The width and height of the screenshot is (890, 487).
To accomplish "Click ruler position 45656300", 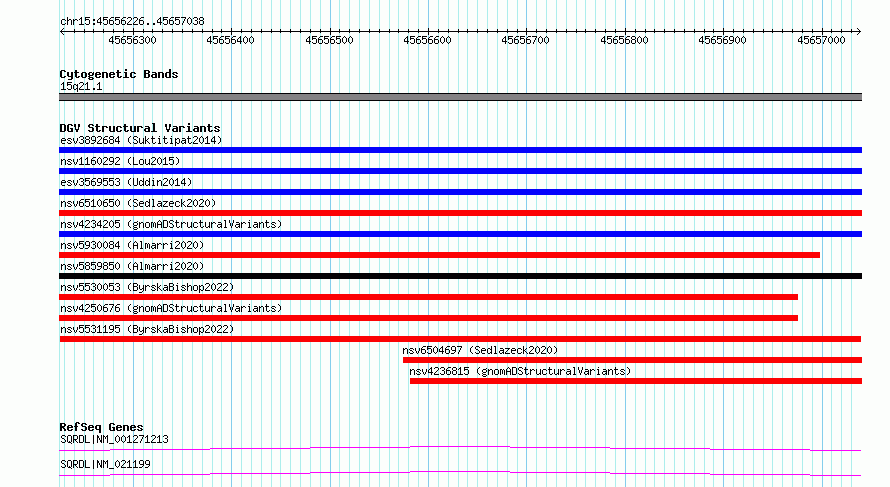I will [132, 40].
